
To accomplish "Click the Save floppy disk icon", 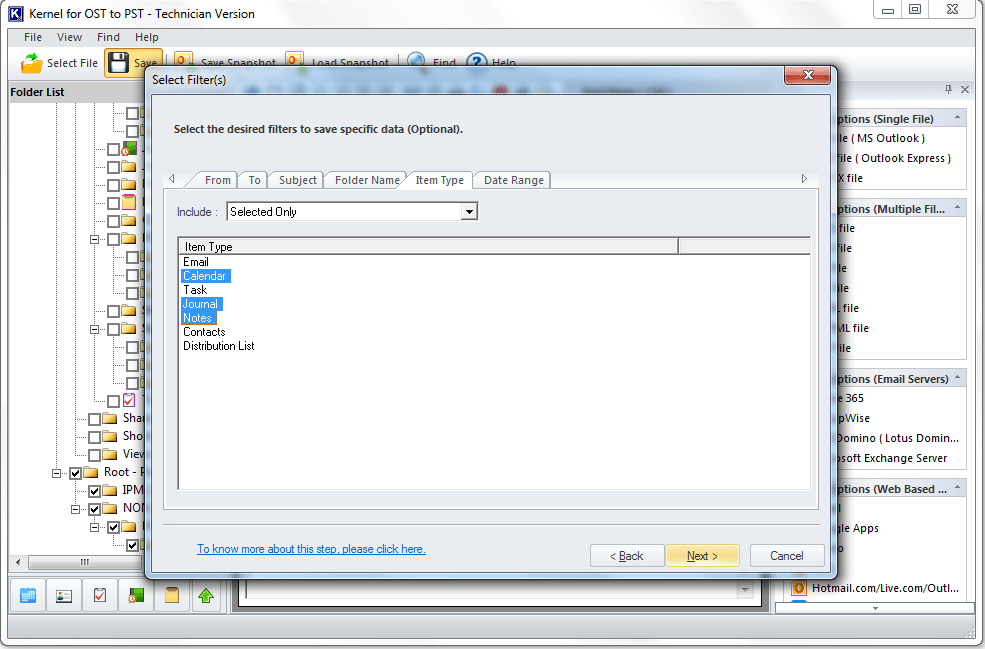I will coord(118,63).
